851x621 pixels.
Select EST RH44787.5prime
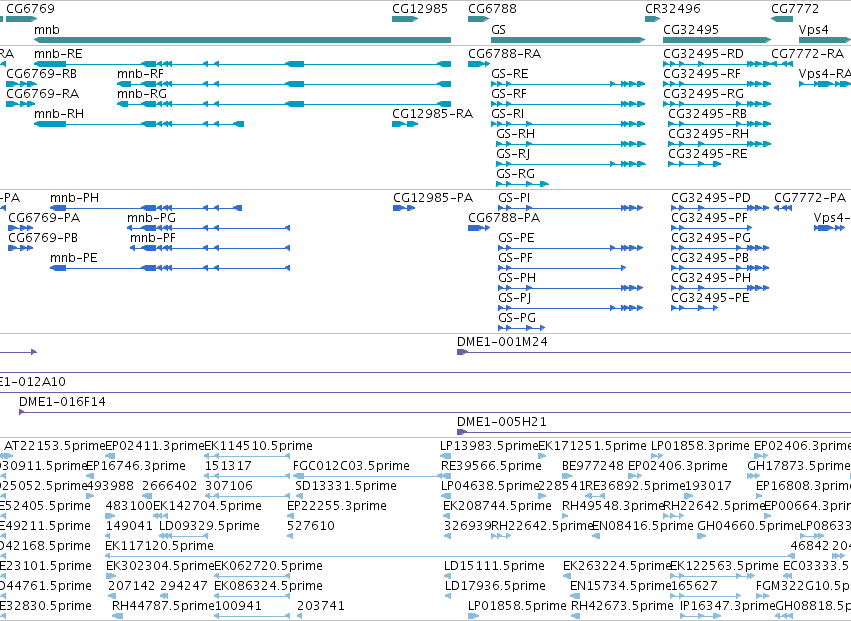118,616
